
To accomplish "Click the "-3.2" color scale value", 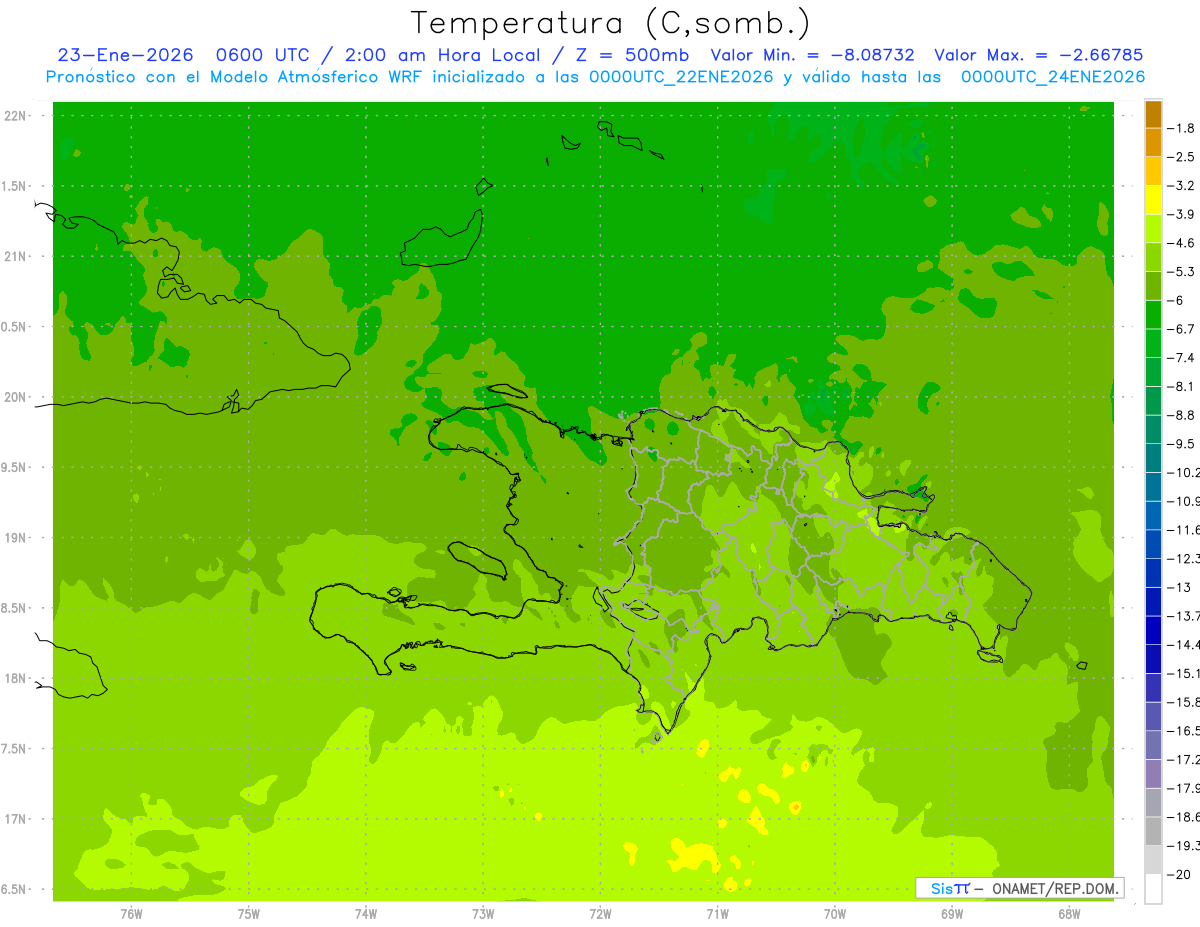I will (1183, 186).
